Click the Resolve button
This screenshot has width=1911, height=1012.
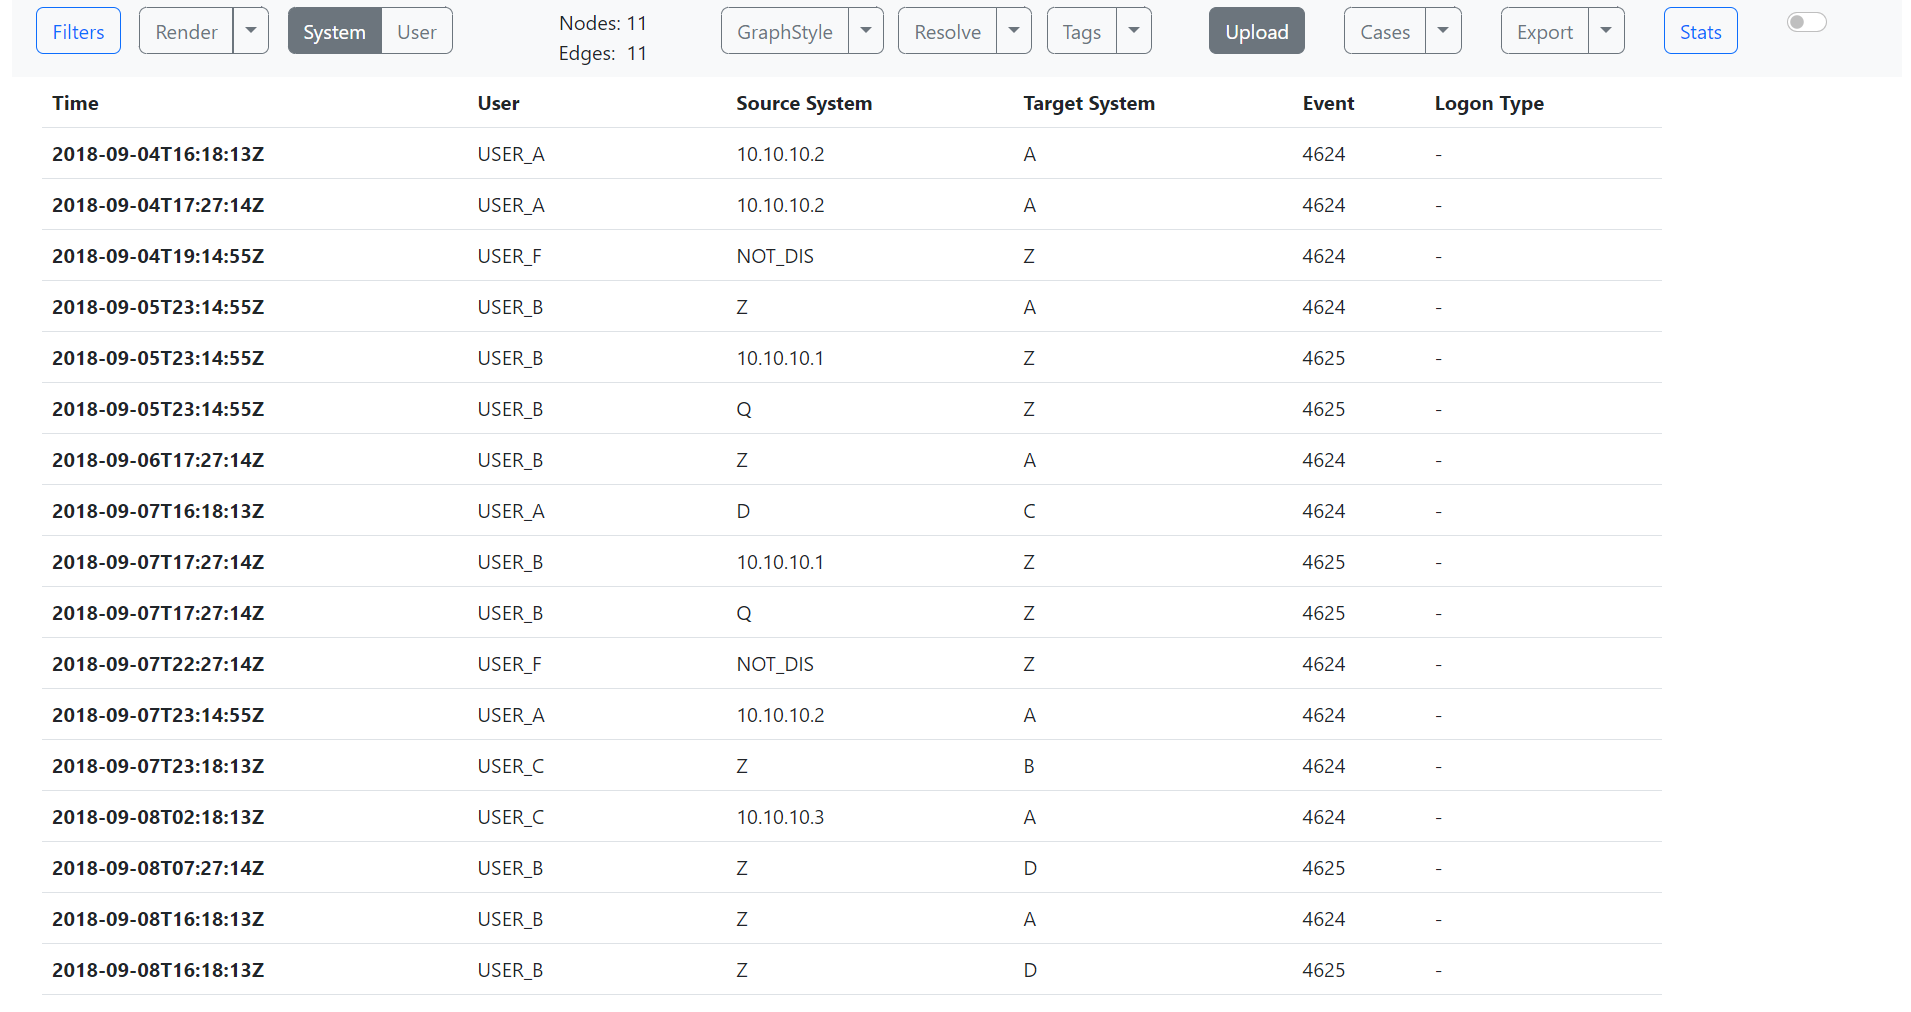pos(947,31)
